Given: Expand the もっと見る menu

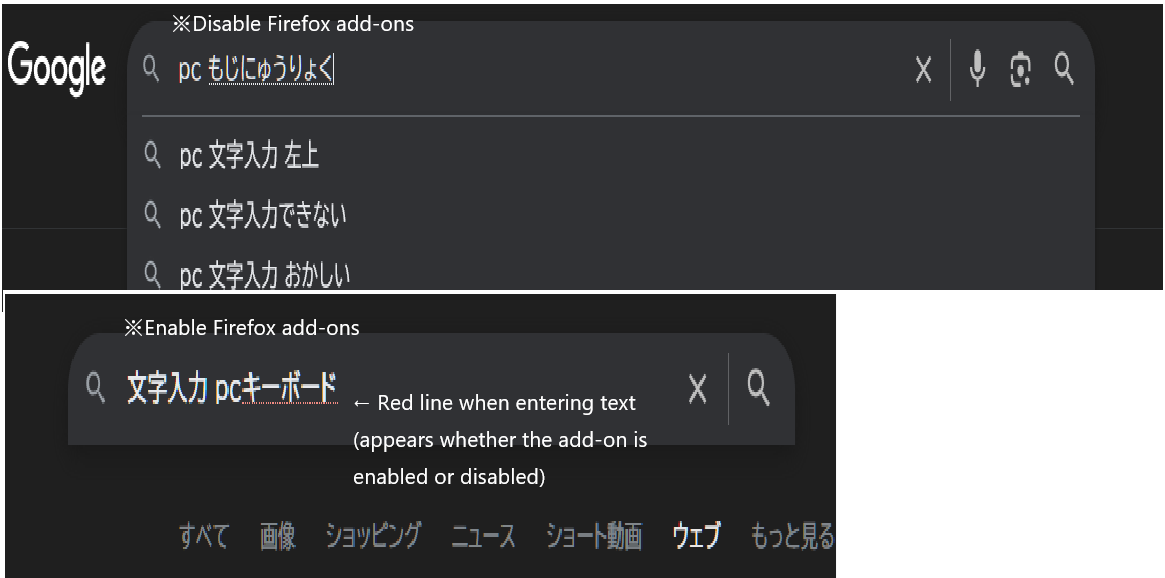Looking at the screenshot, I should click(791, 536).
